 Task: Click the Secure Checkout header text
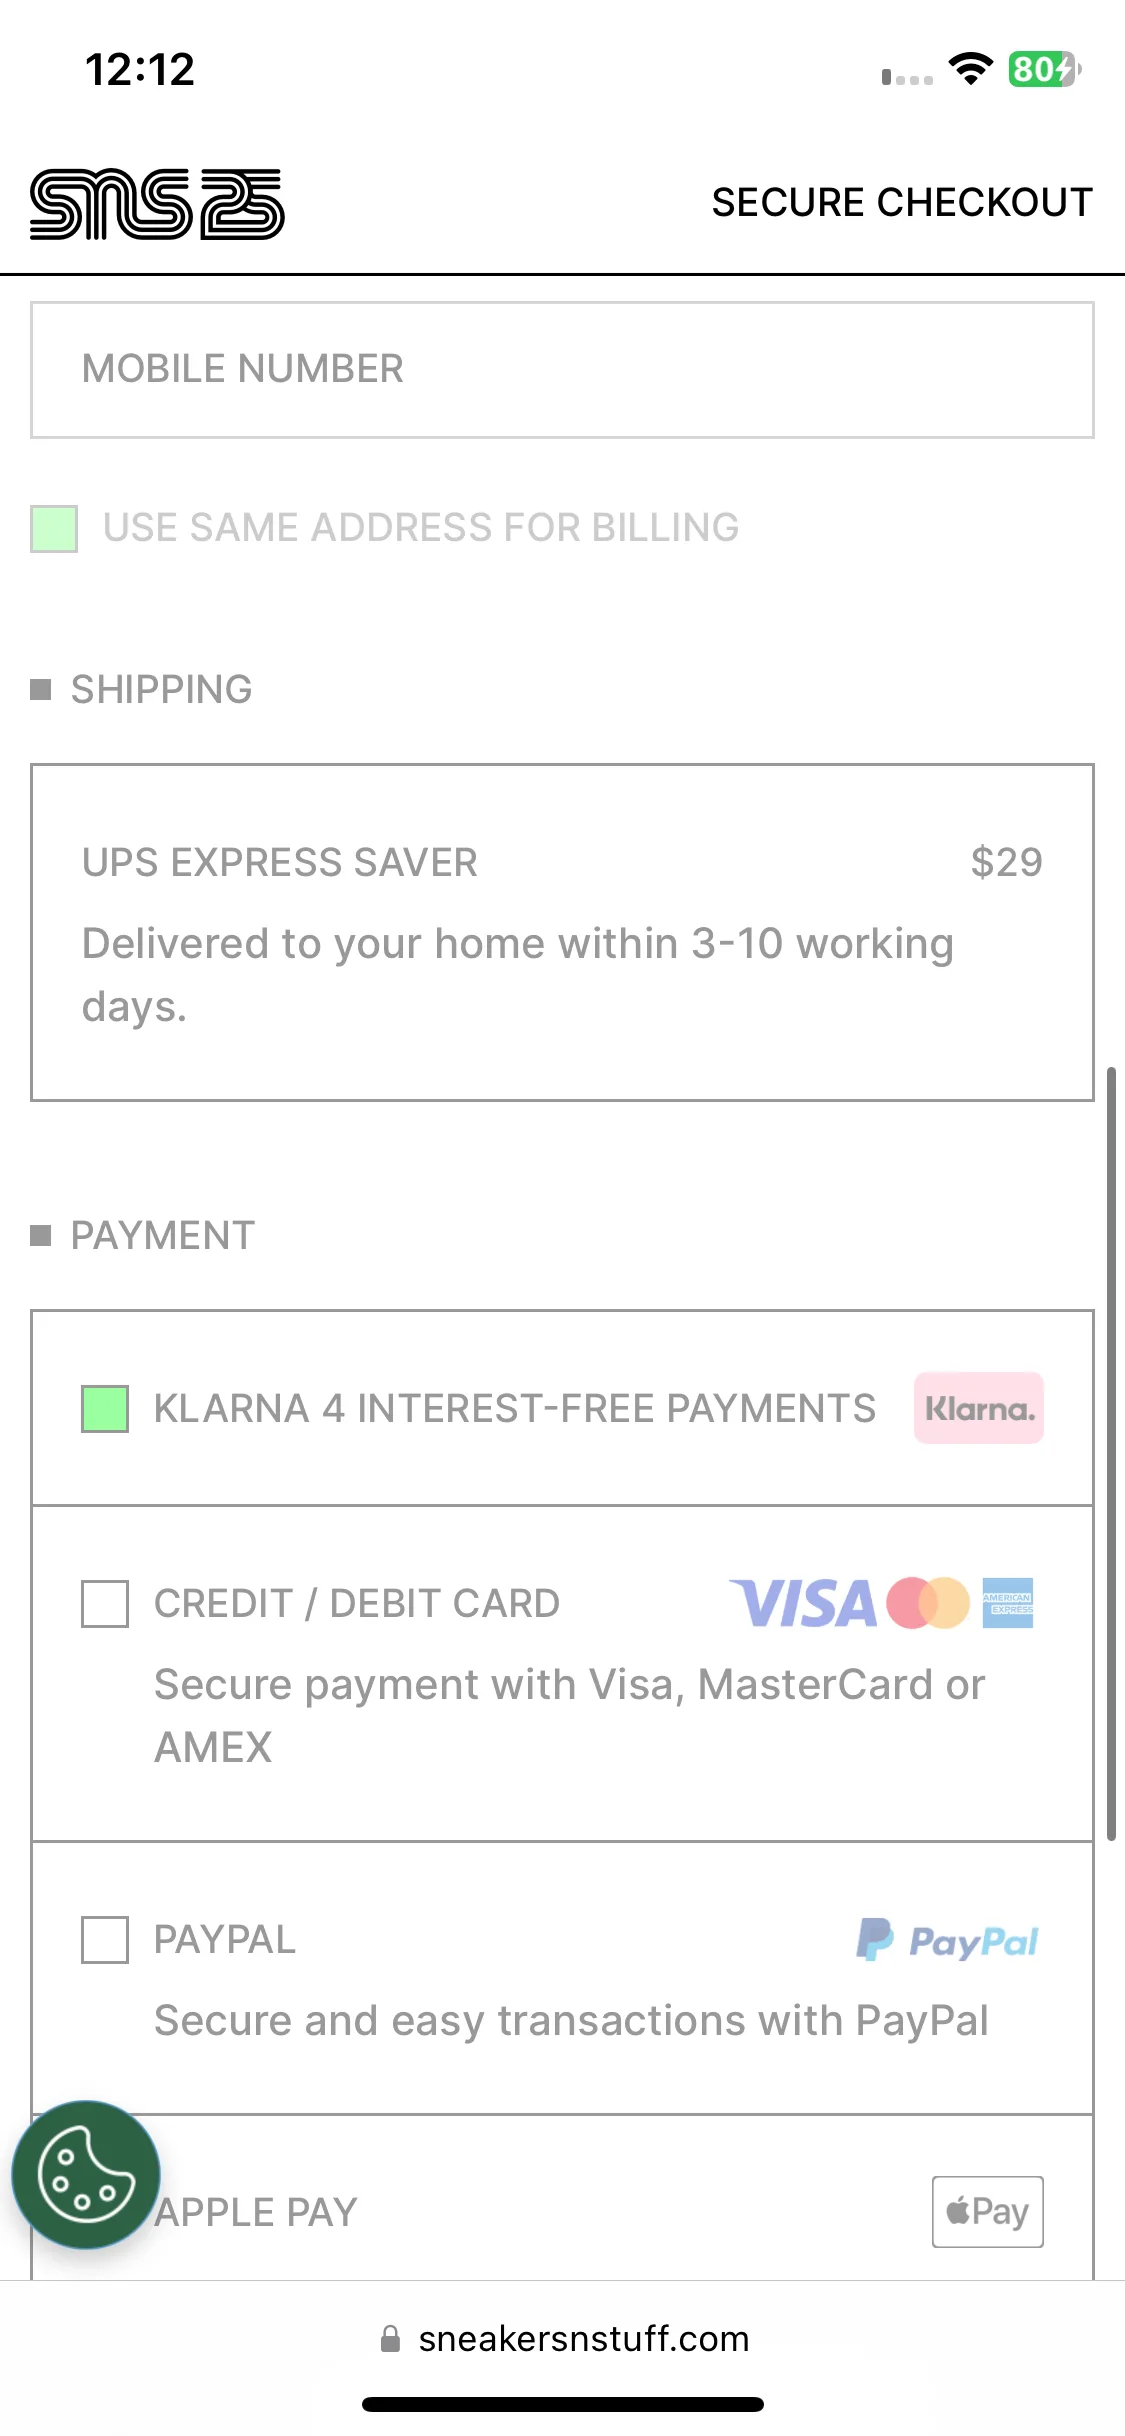902,203
